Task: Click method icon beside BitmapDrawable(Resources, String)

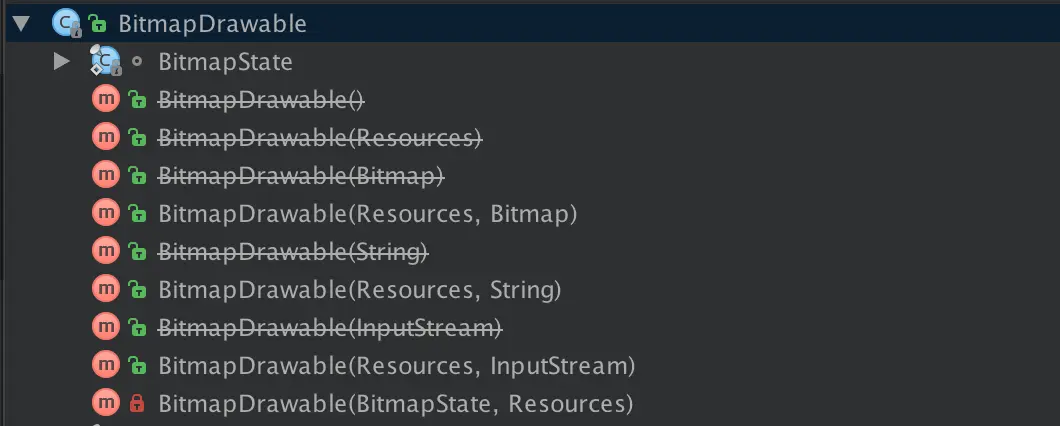Action: pos(105,290)
